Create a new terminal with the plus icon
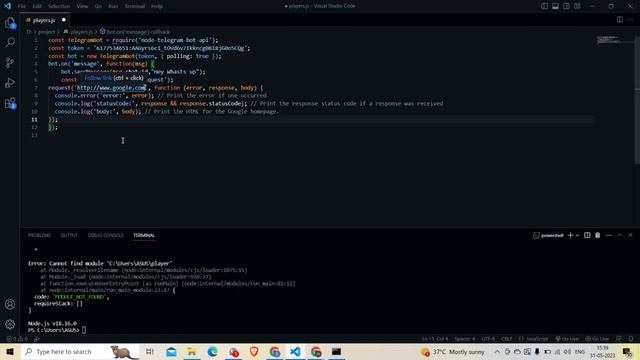 click(571, 235)
